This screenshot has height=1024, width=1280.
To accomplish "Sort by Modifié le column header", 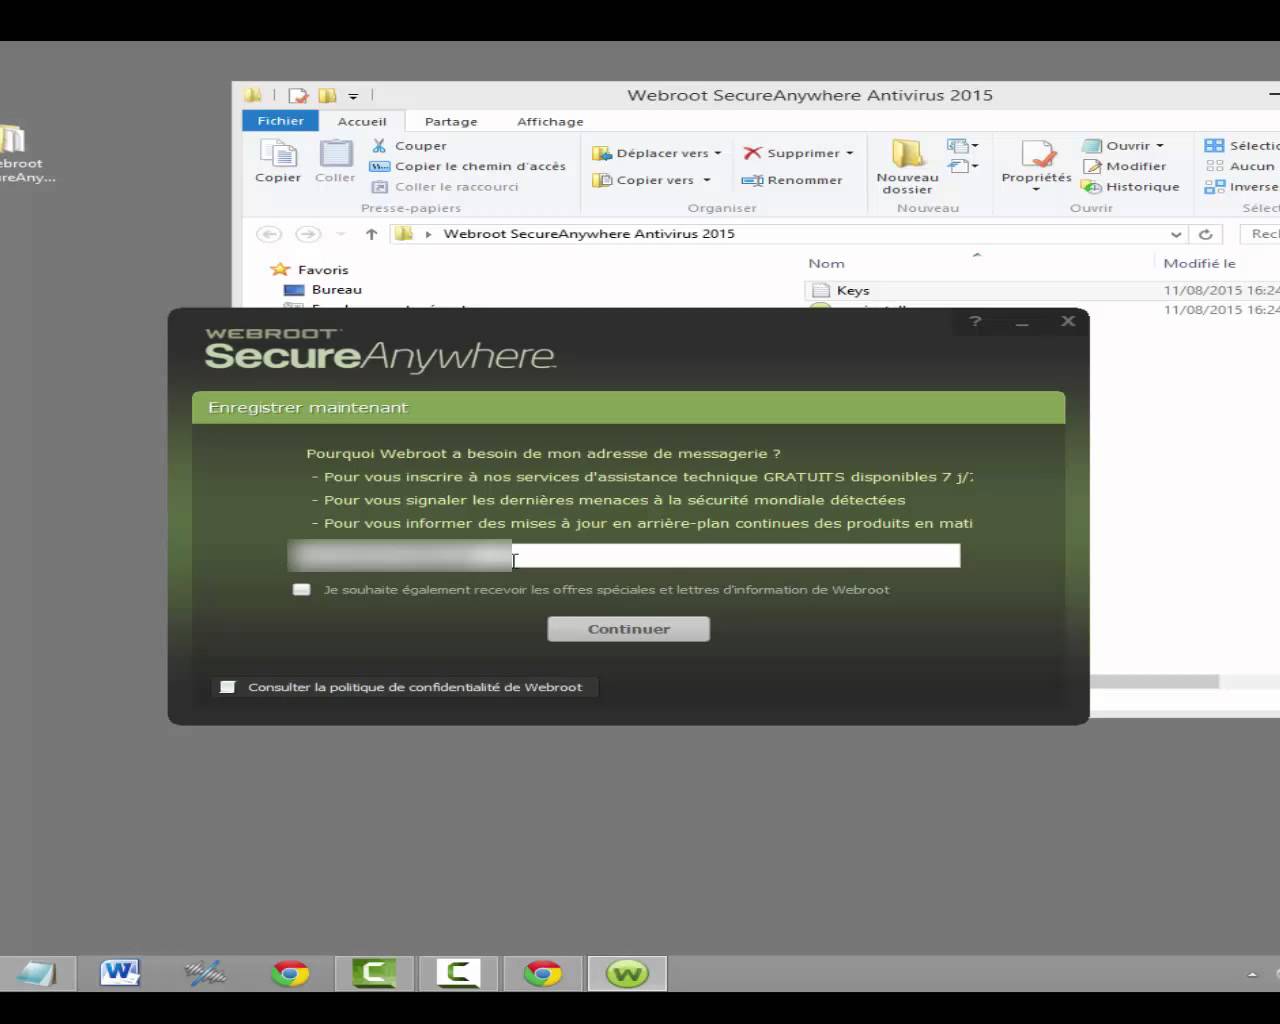I will point(1200,264).
